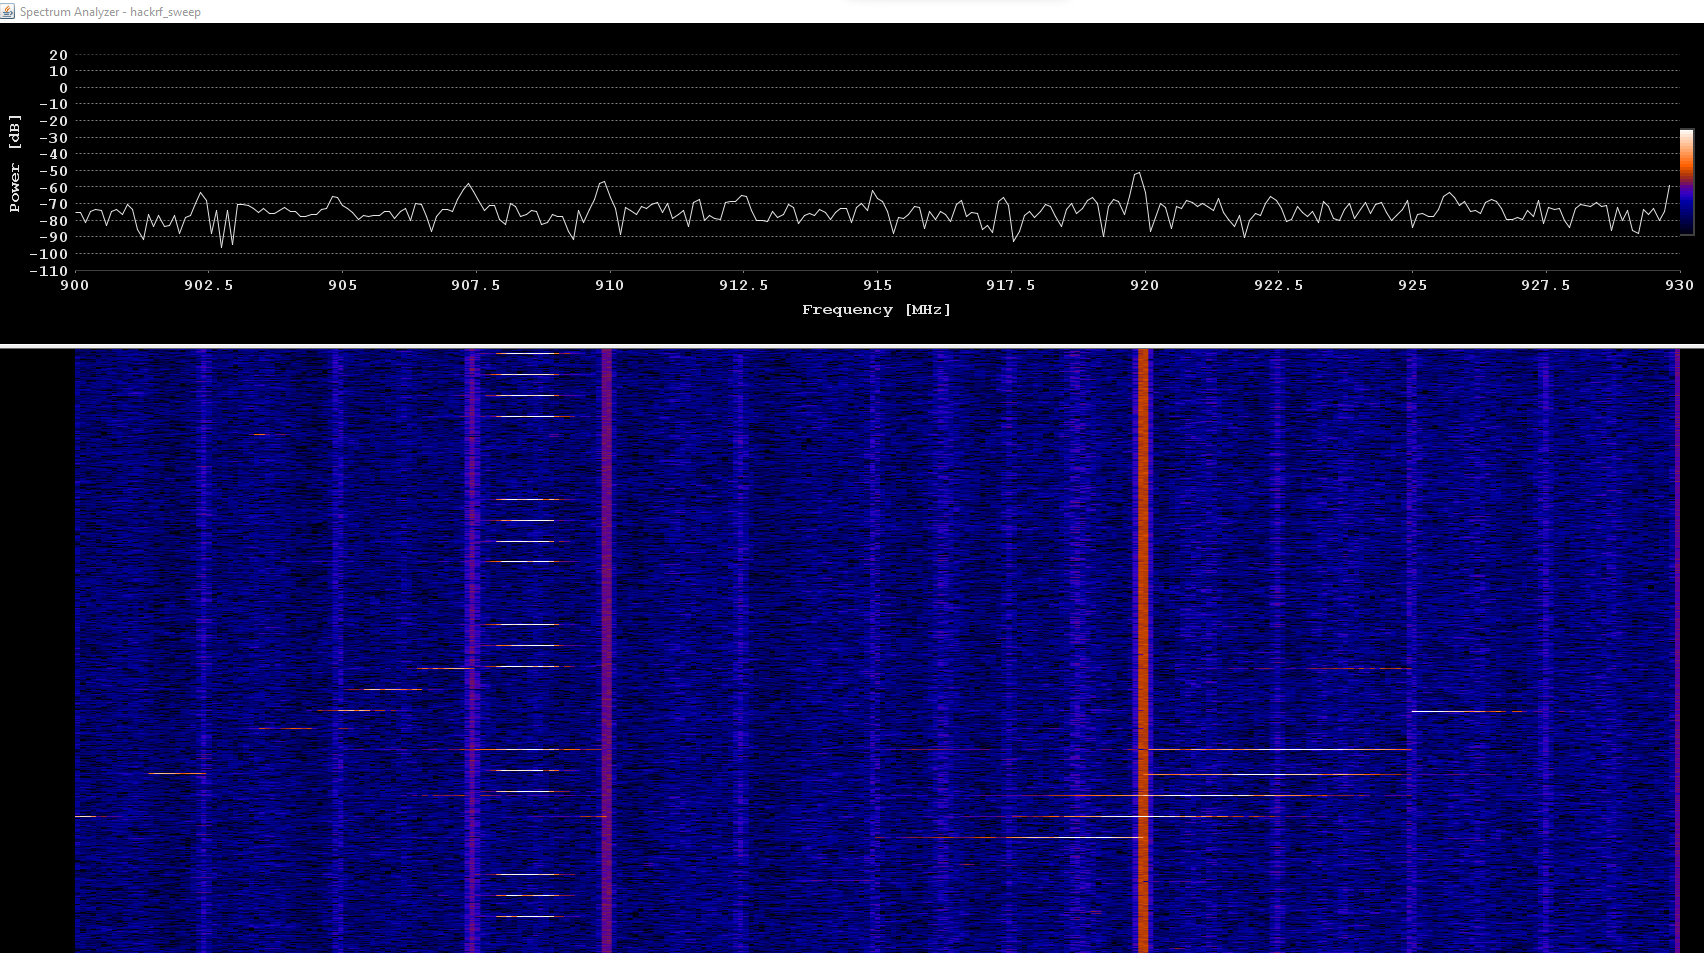The height and width of the screenshot is (953, 1704).
Task: Click the 922.5 MHz tick label
Action: pos(1280,285)
